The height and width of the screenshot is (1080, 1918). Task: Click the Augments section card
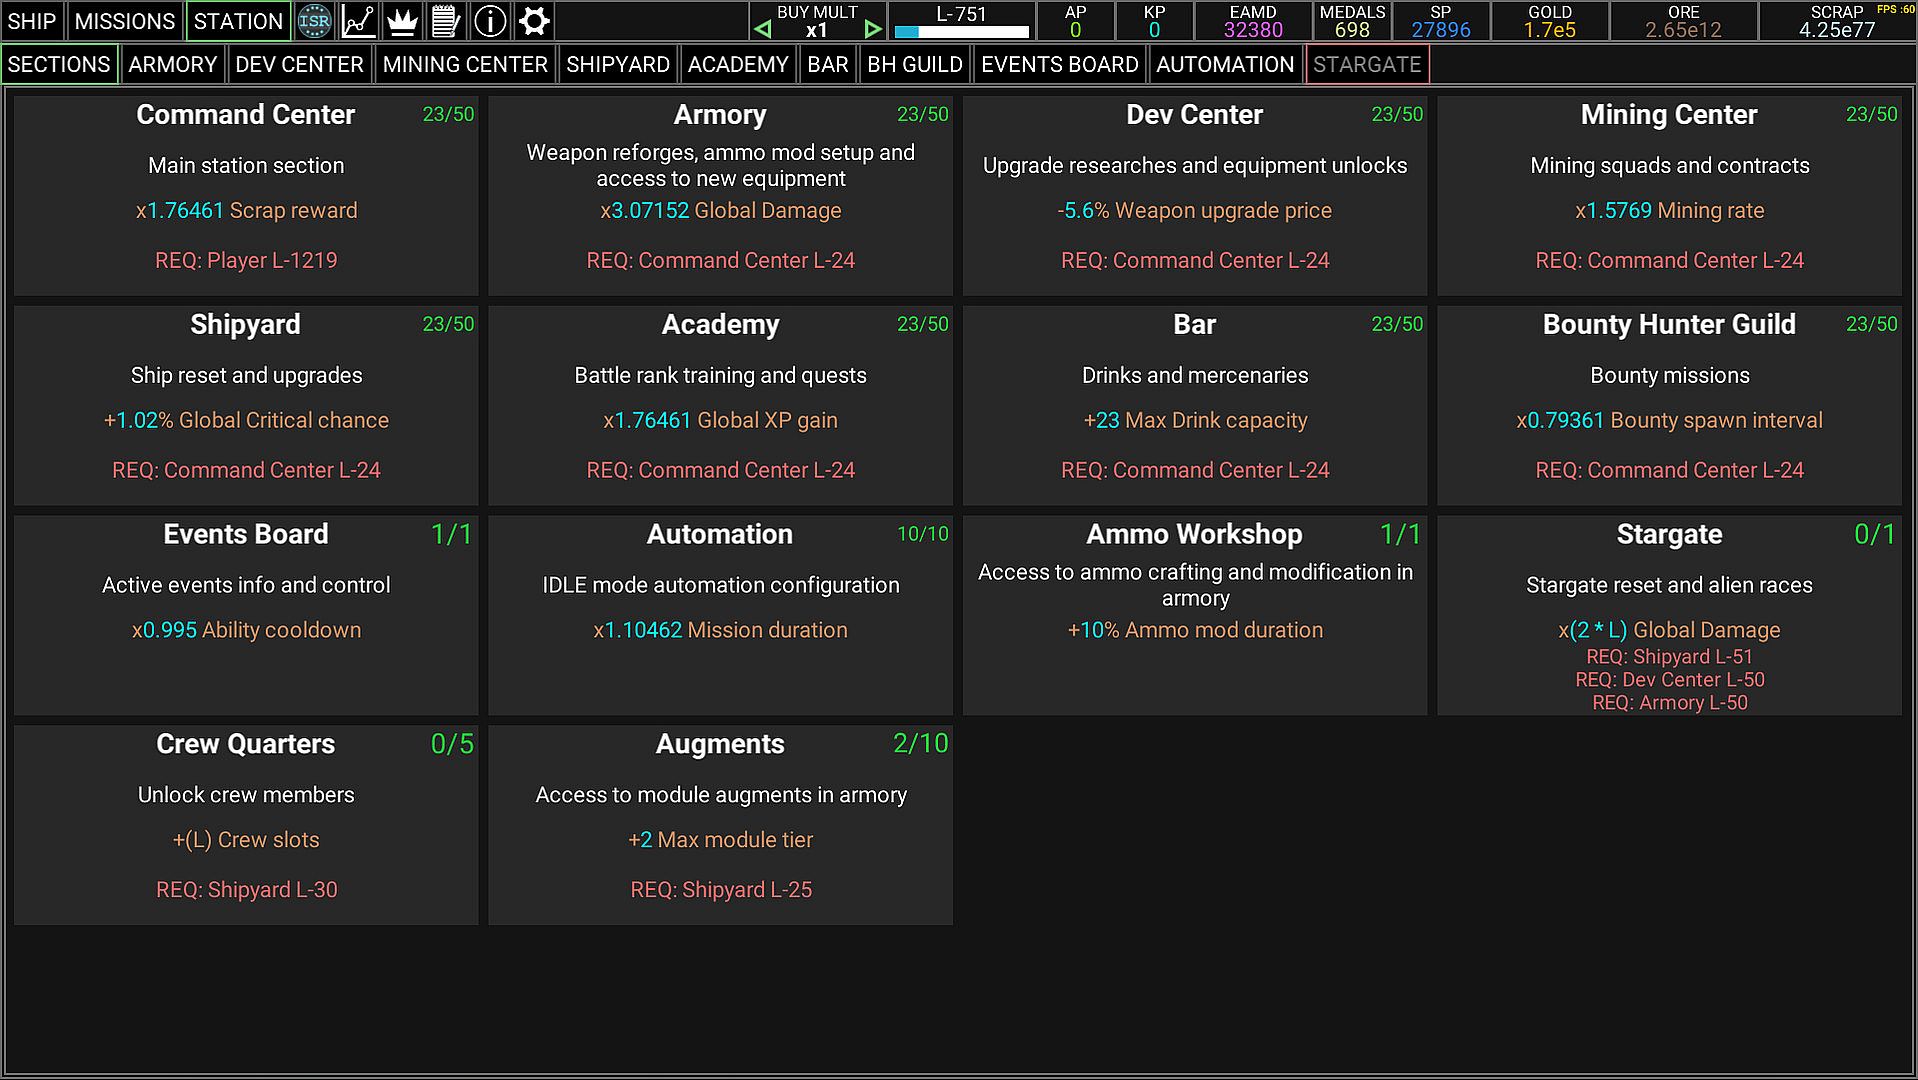(720, 825)
